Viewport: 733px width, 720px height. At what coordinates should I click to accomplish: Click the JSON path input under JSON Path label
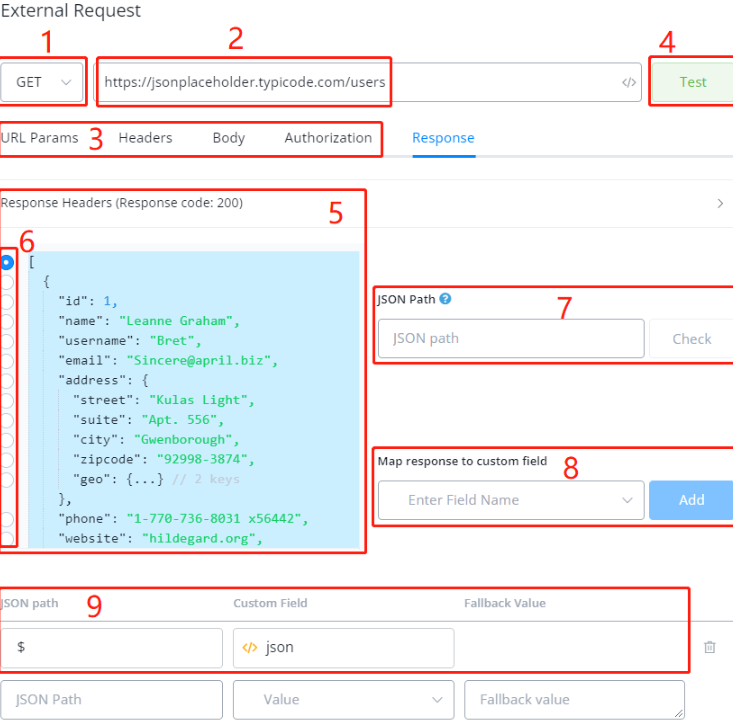click(x=511, y=339)
